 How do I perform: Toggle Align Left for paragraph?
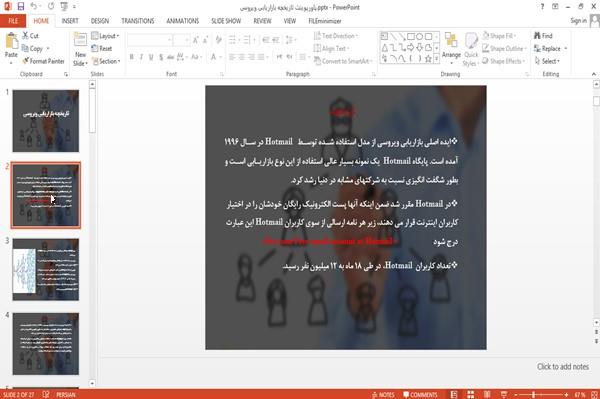(232, 57)
